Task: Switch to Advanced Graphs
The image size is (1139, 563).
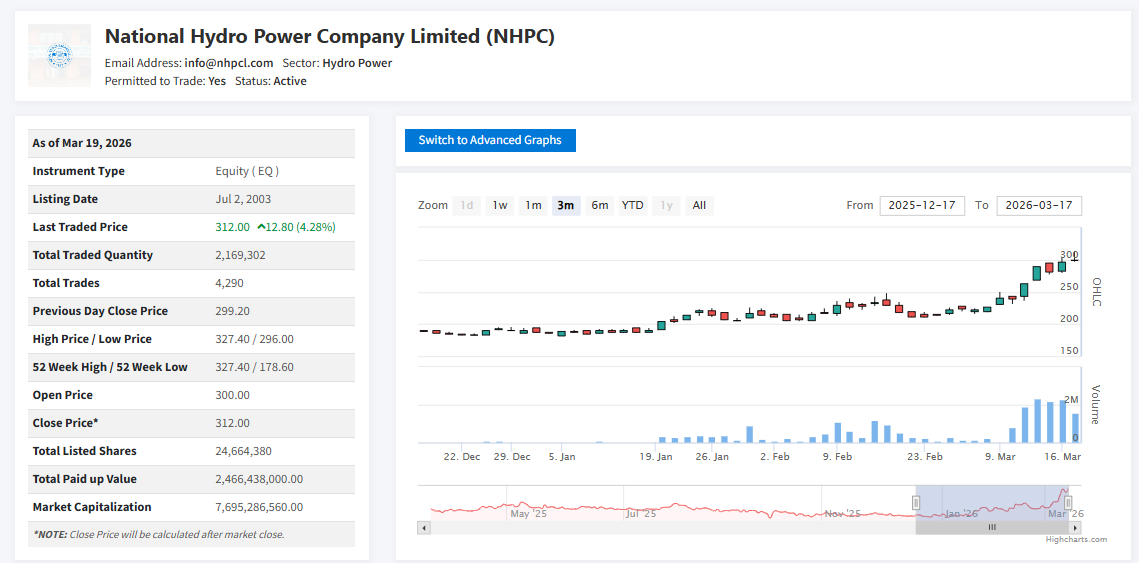Action: click(x=490, y=140)
